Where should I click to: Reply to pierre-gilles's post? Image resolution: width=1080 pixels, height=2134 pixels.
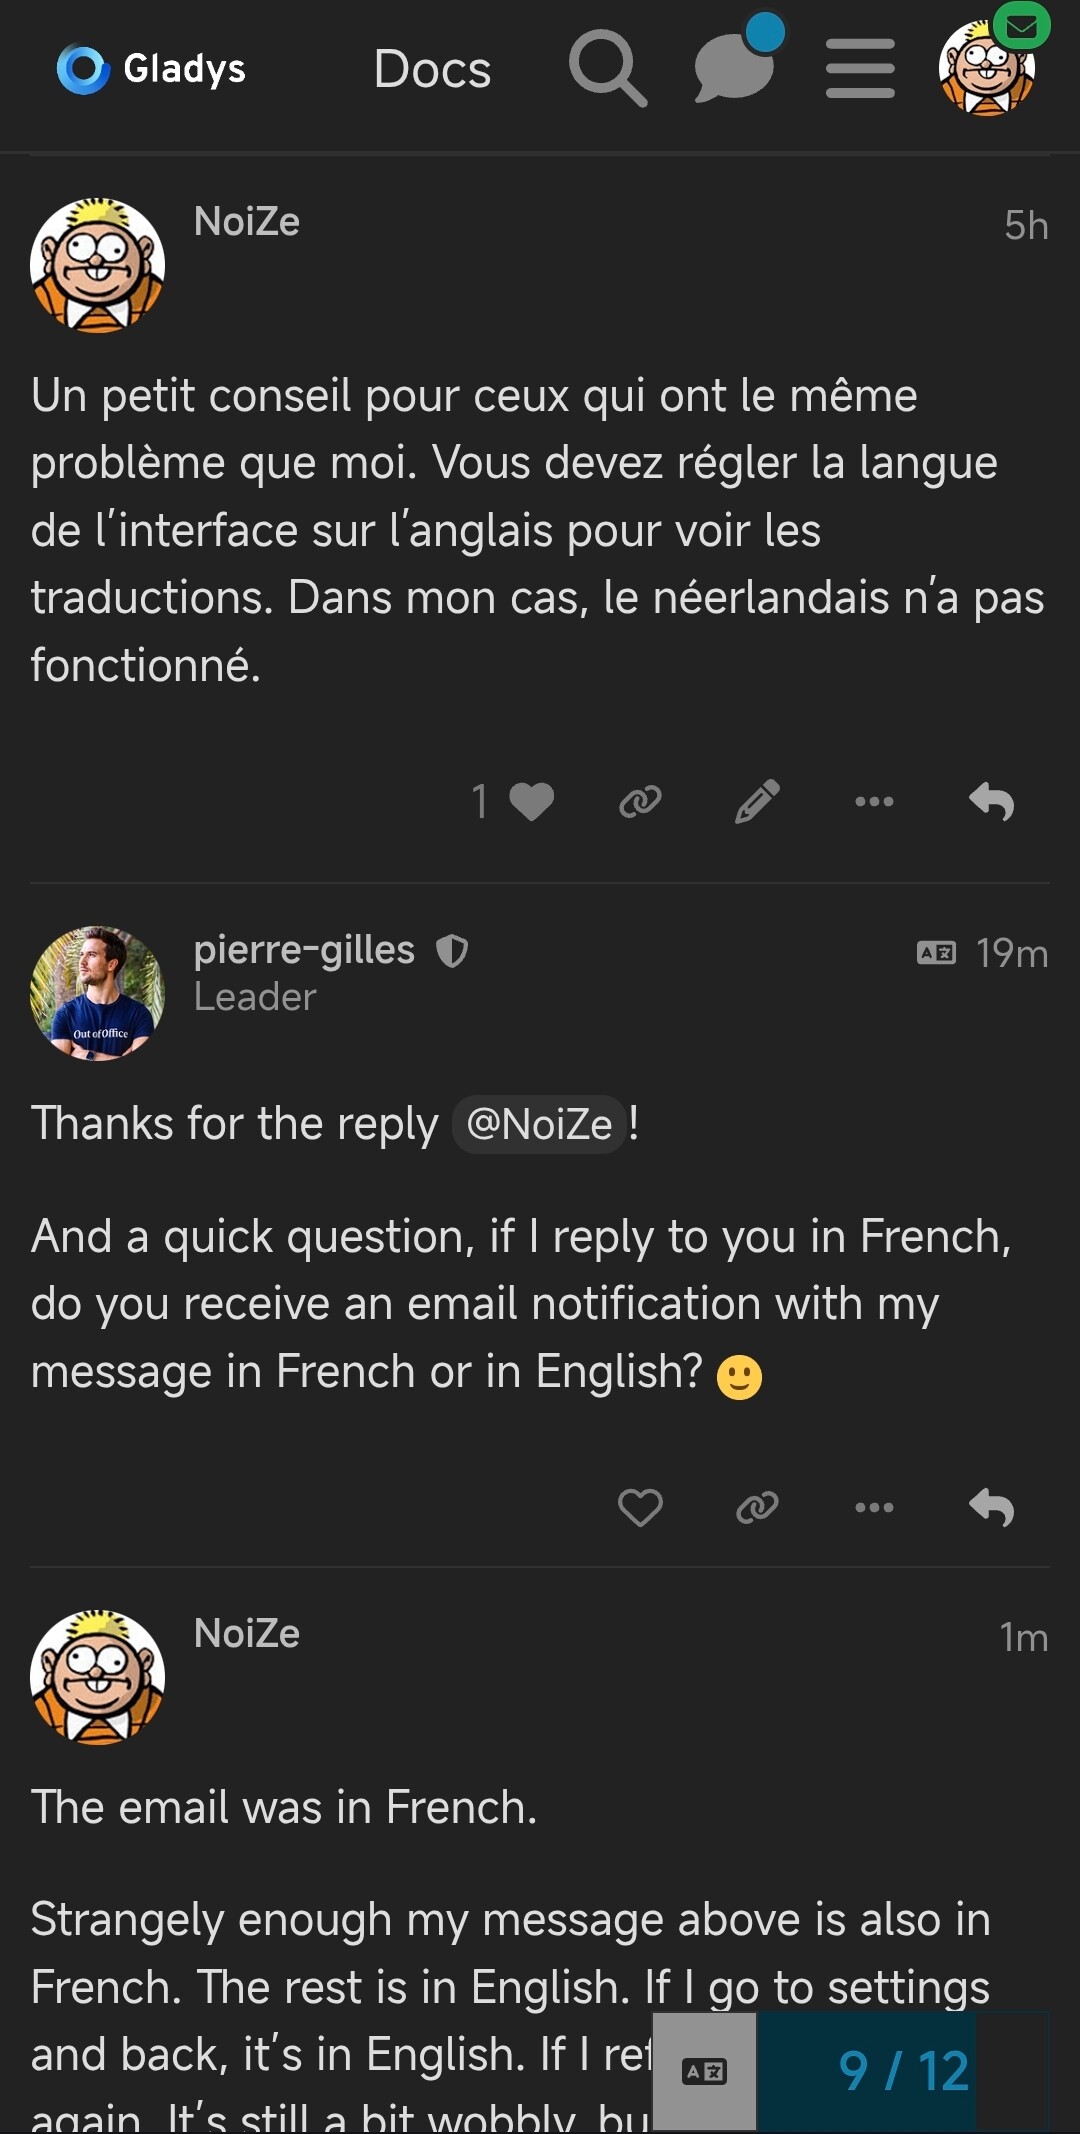[992, 1507]
